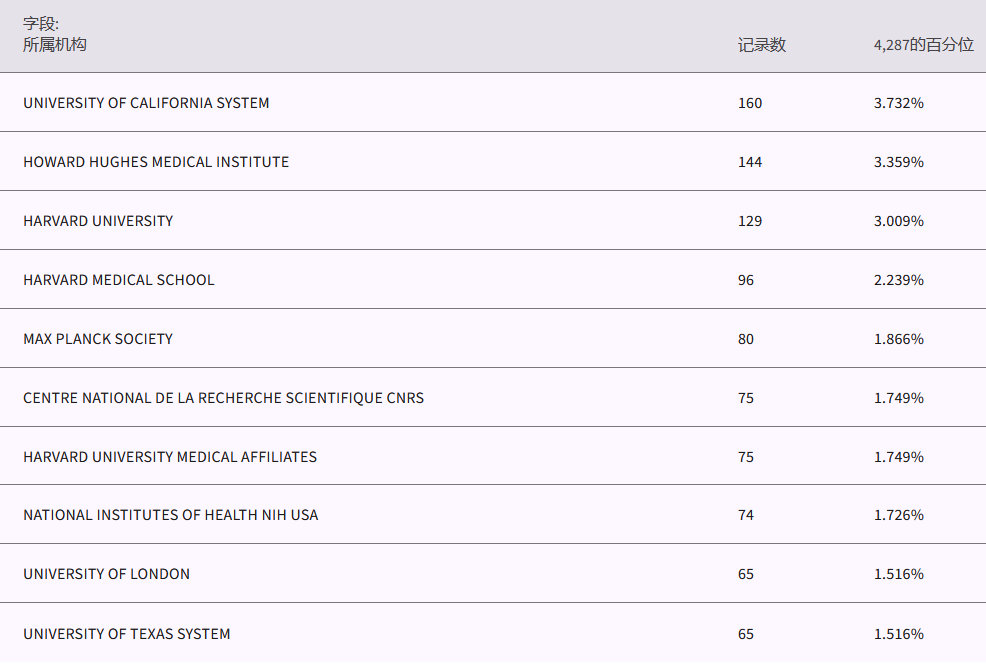
Task: Click the 3.732% percentage value
Action: click(x=898, y=103)
